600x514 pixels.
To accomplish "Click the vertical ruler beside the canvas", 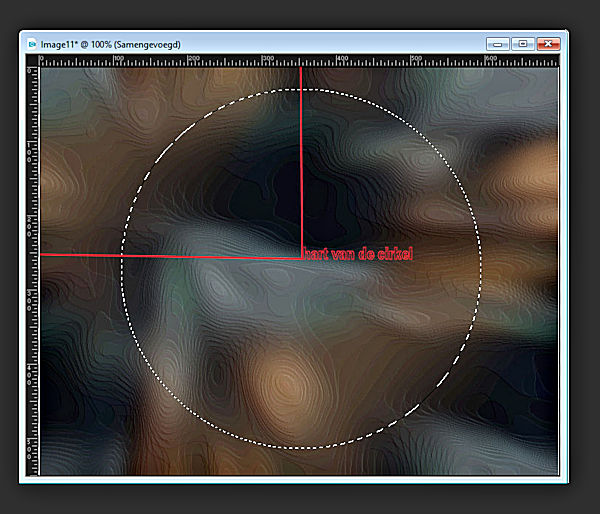I will click(x=33, y=271).
